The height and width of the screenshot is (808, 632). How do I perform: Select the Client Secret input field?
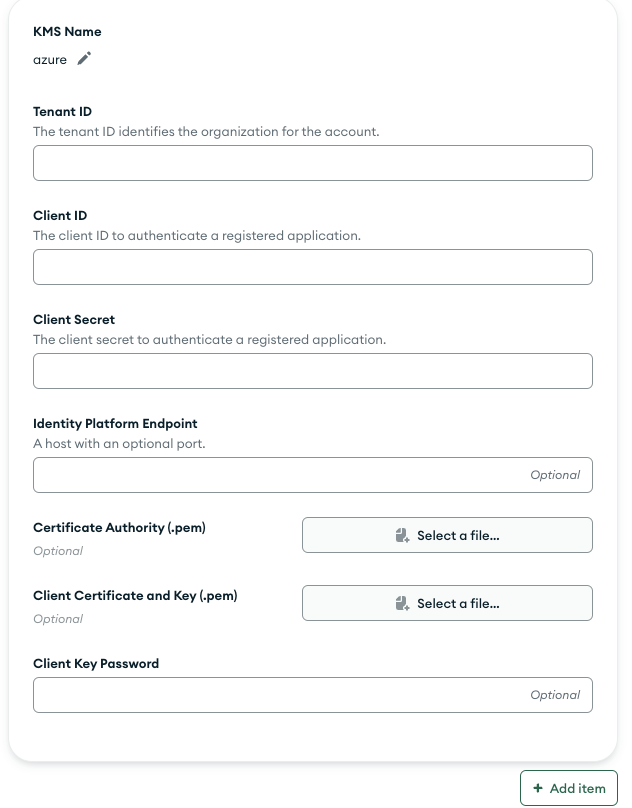[x=312, y=371]
